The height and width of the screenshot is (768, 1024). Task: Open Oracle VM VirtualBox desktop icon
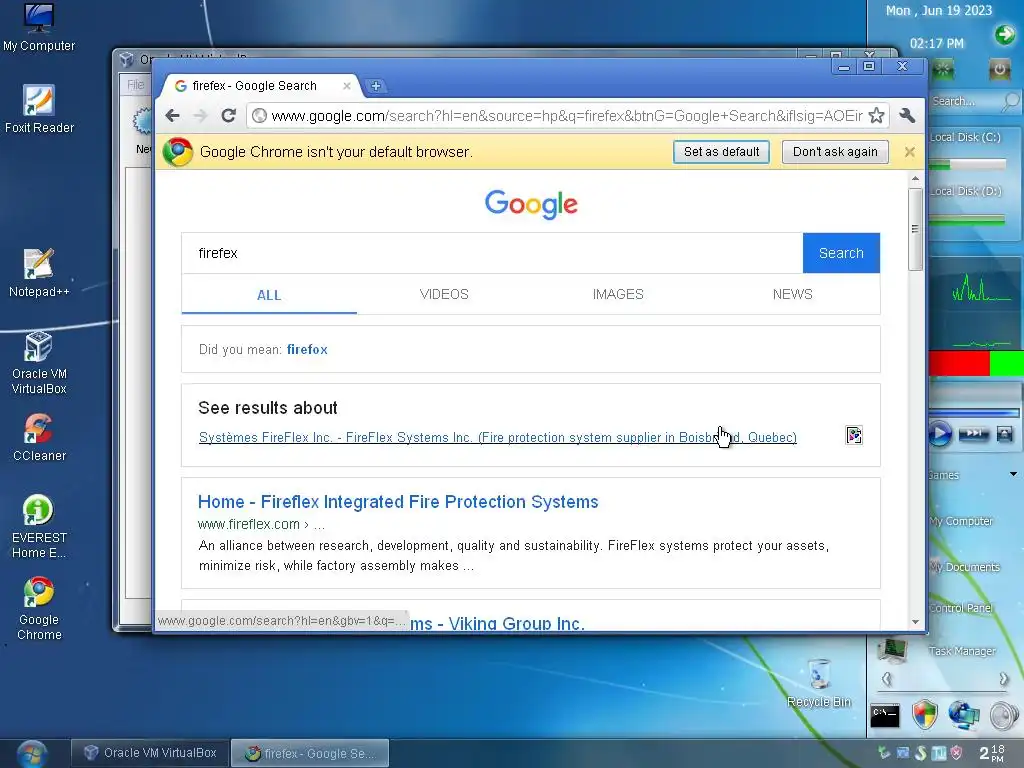39,363
